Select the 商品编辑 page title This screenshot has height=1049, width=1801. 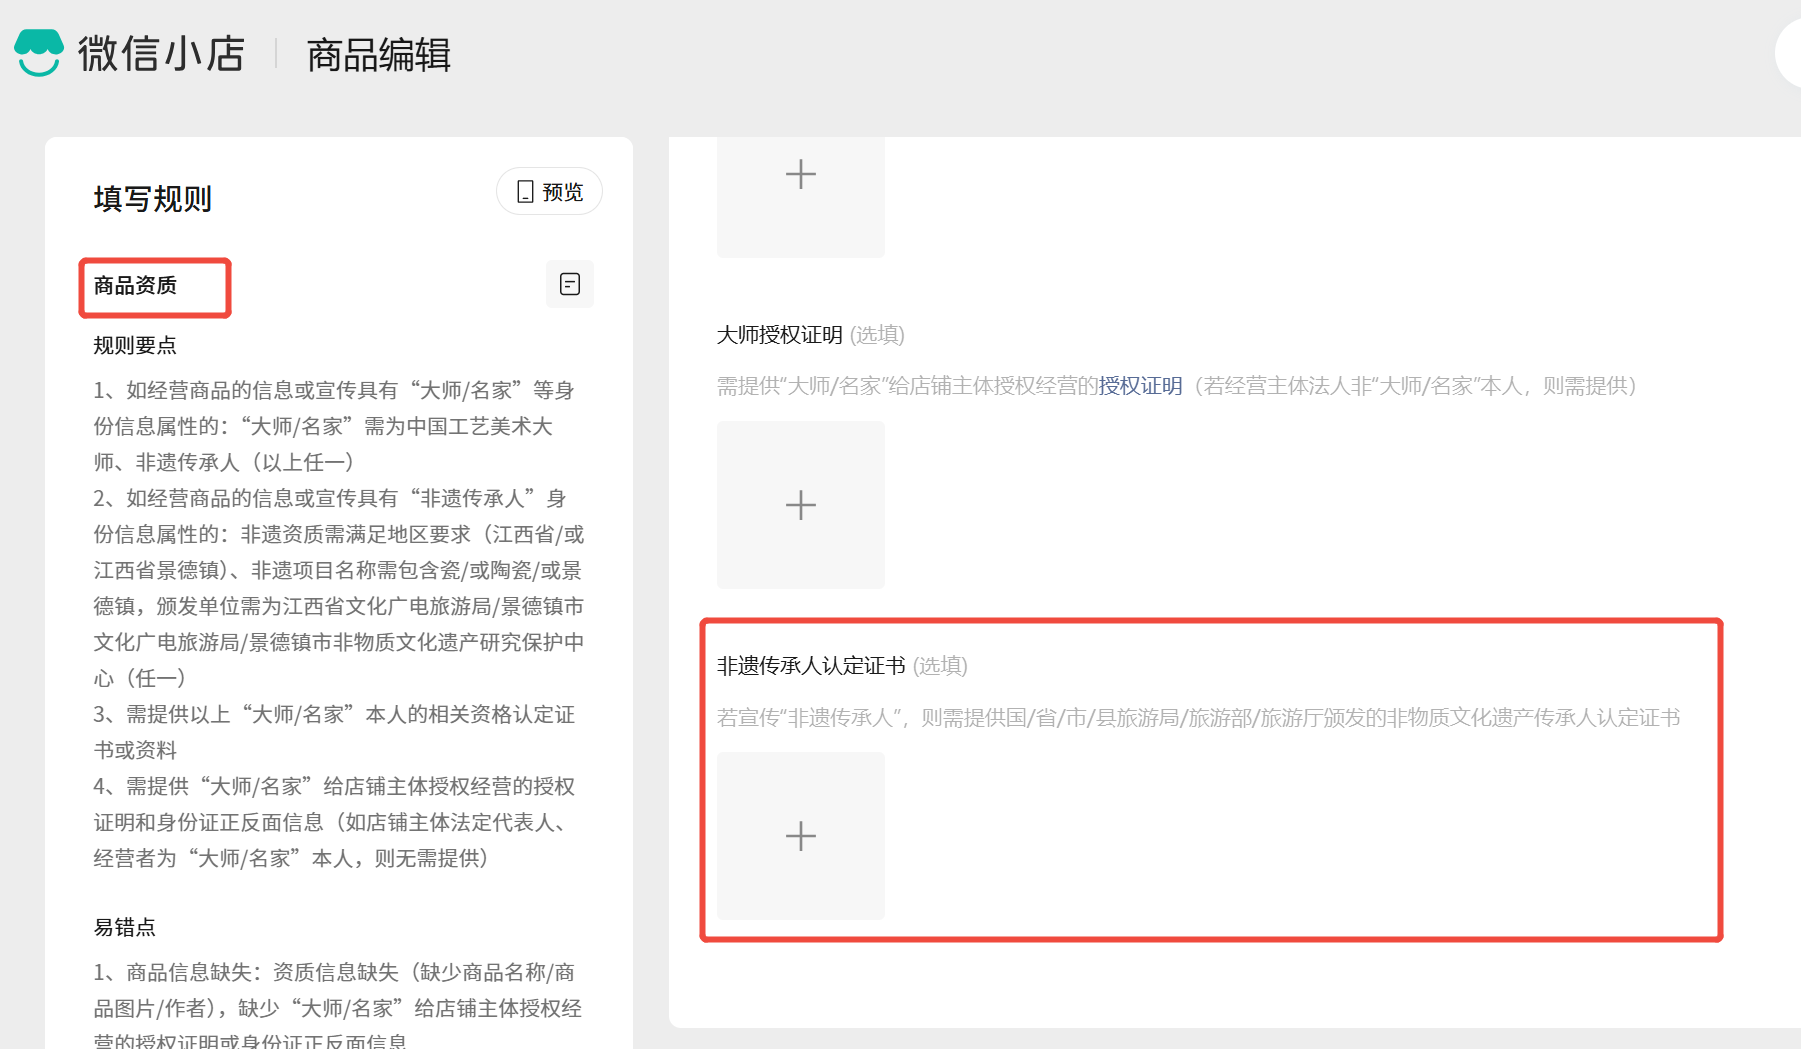click(x=379, y=55)
